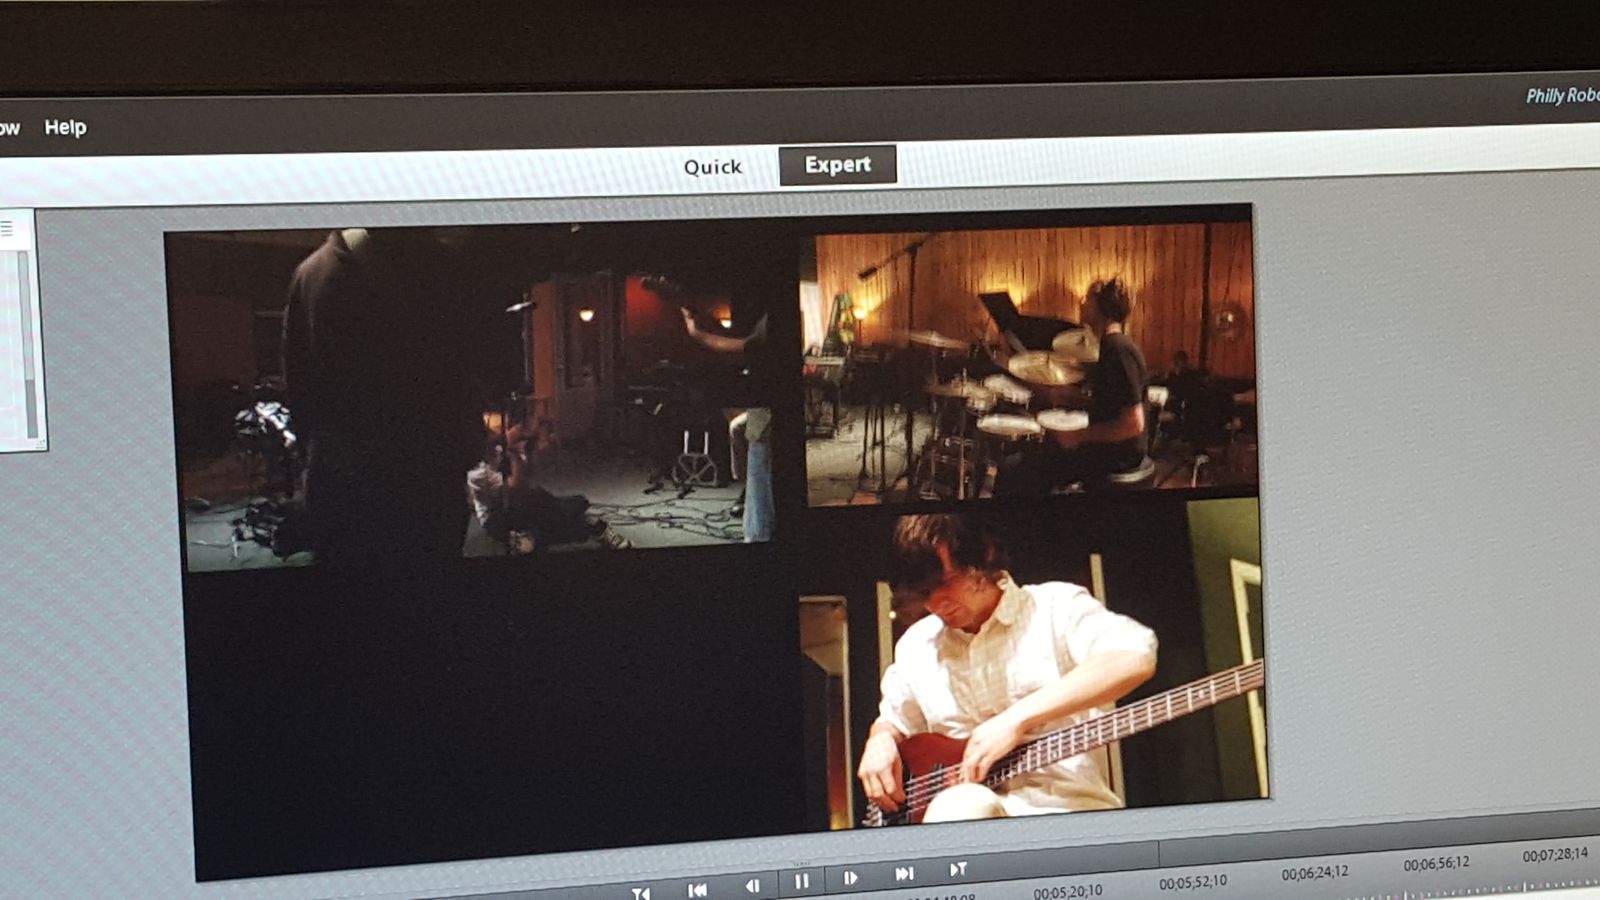Click the audio level meter bar
Viewport: 1600px width, 900px height.
[x=26, y=340]
